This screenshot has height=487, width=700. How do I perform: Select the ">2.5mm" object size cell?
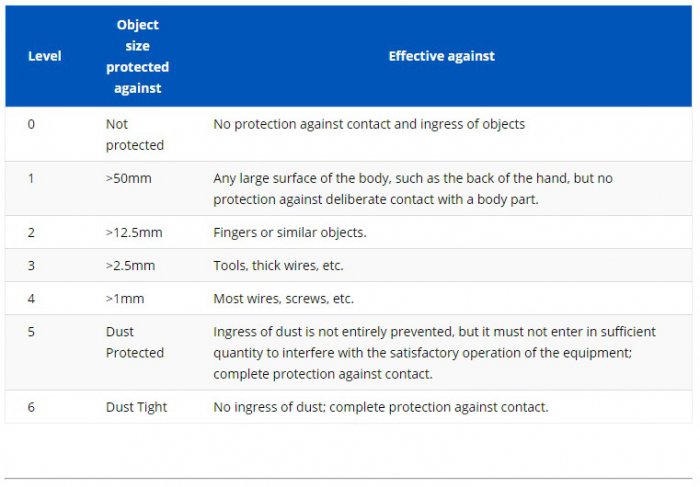(x=129, y=265)
